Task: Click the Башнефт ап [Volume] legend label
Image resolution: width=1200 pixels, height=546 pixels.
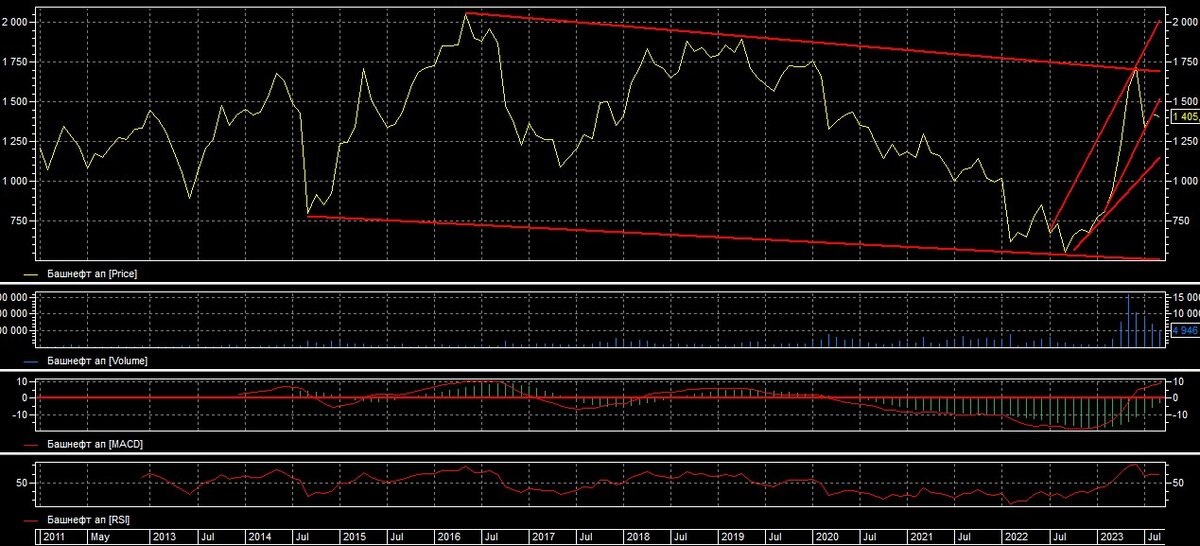Action: click(98, 360)
